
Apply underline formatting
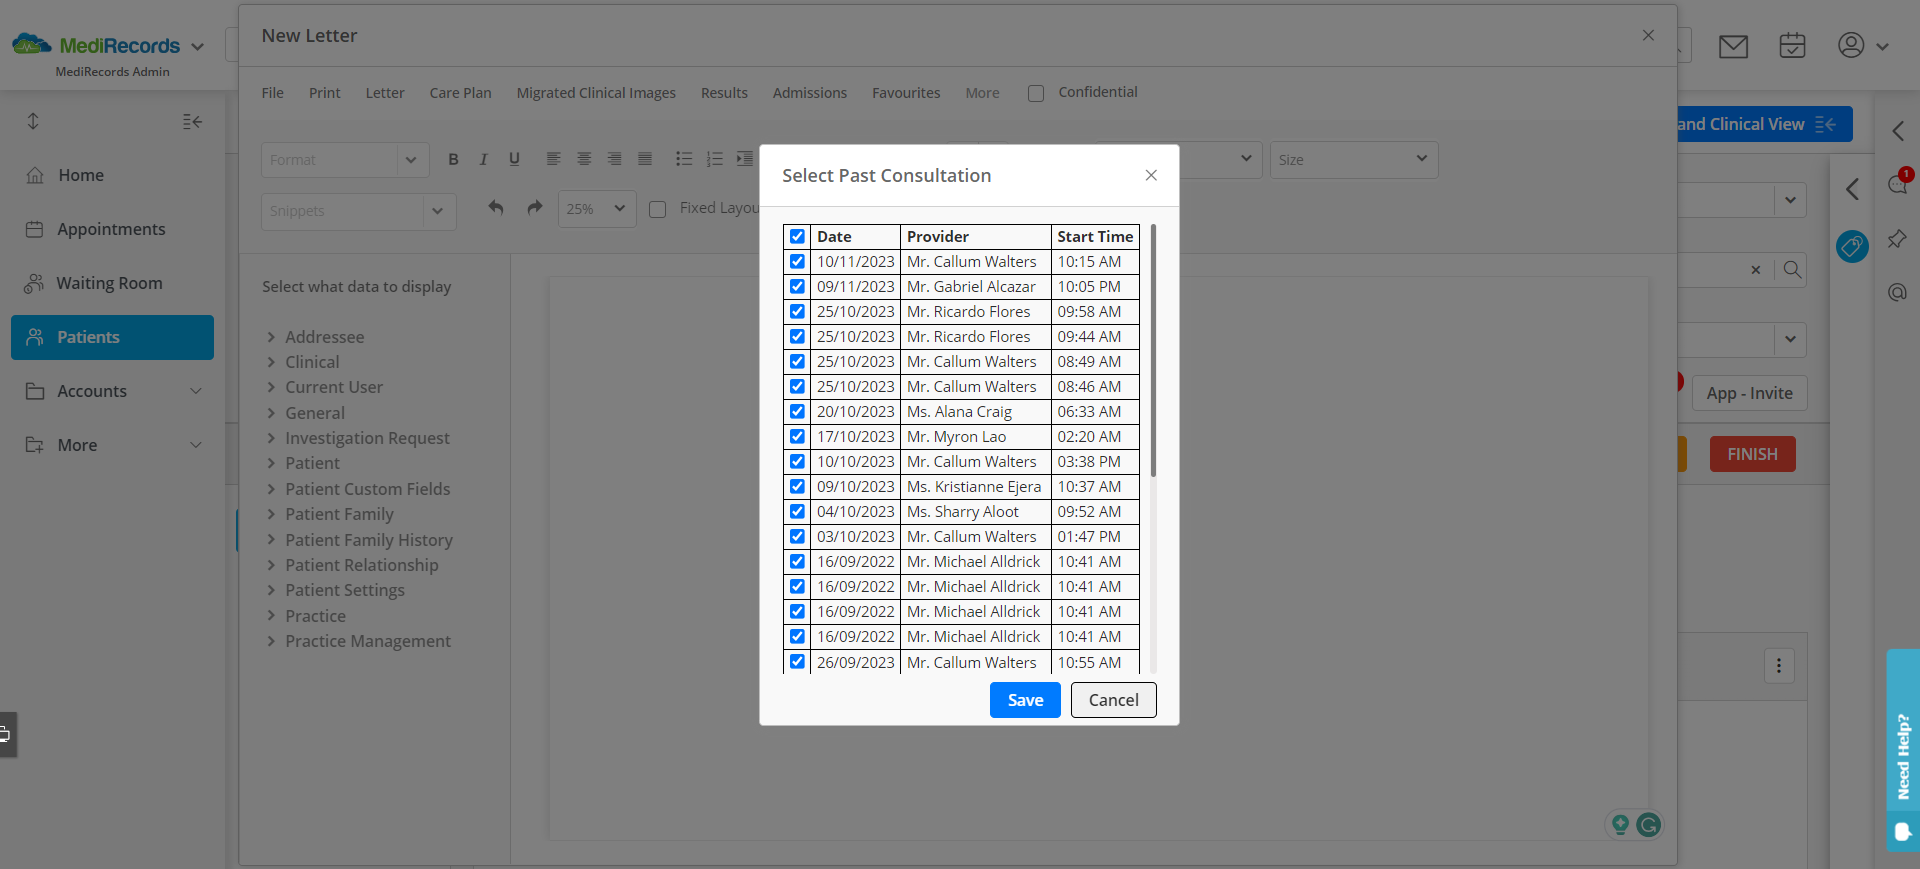point(514,159)
